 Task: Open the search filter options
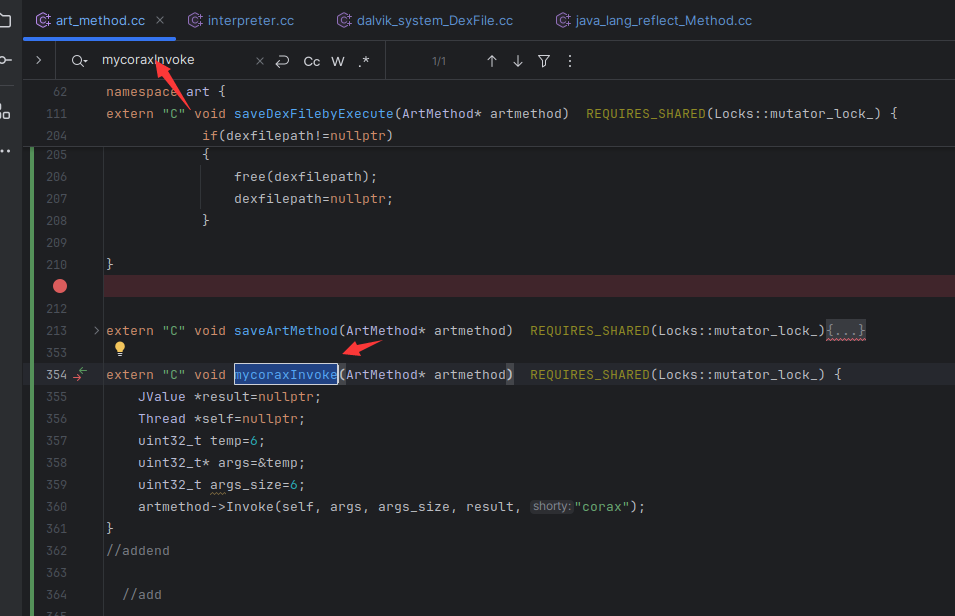(544, 61)
